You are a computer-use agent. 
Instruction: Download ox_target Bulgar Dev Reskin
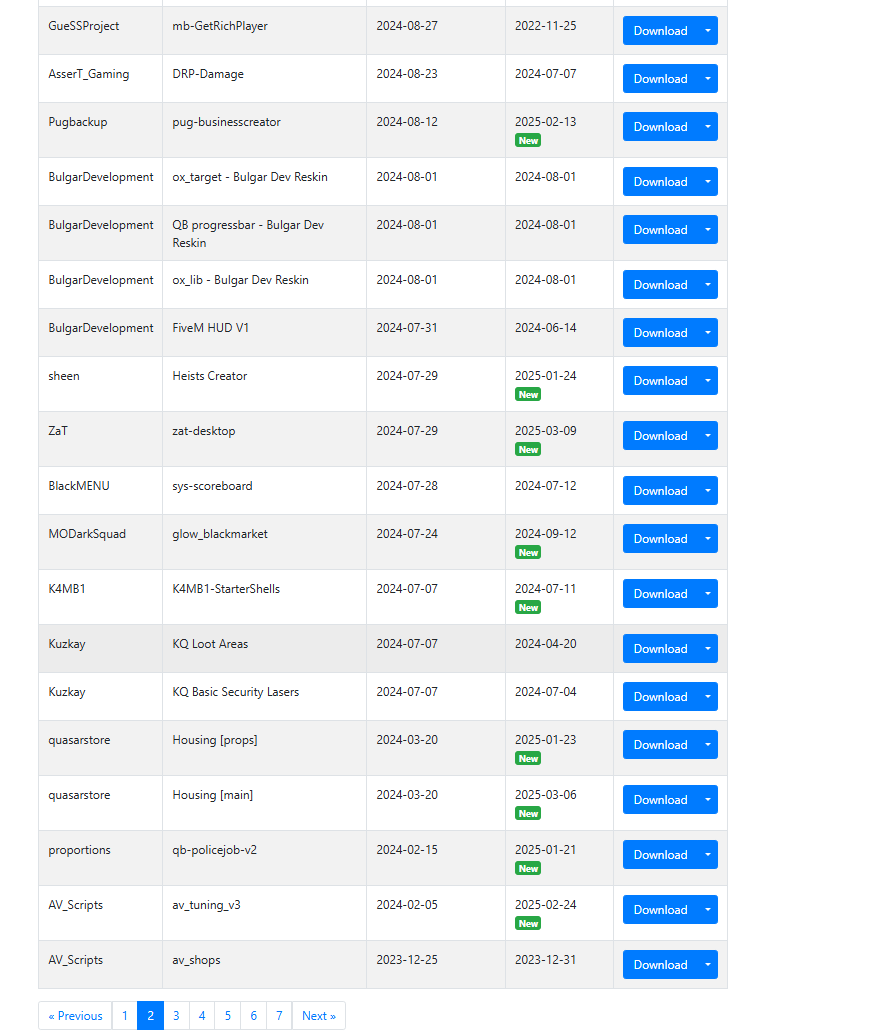[660, 182]
